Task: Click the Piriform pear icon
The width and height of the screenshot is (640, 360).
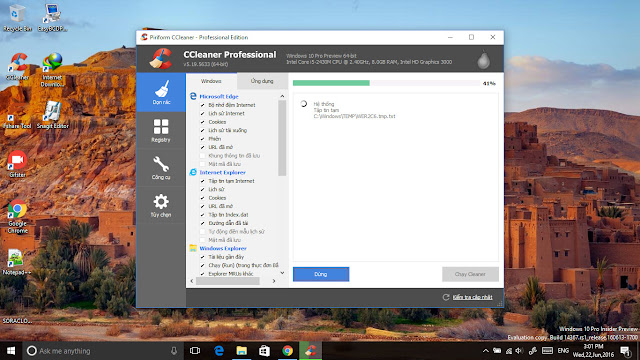Action: [x=484, y=60]
